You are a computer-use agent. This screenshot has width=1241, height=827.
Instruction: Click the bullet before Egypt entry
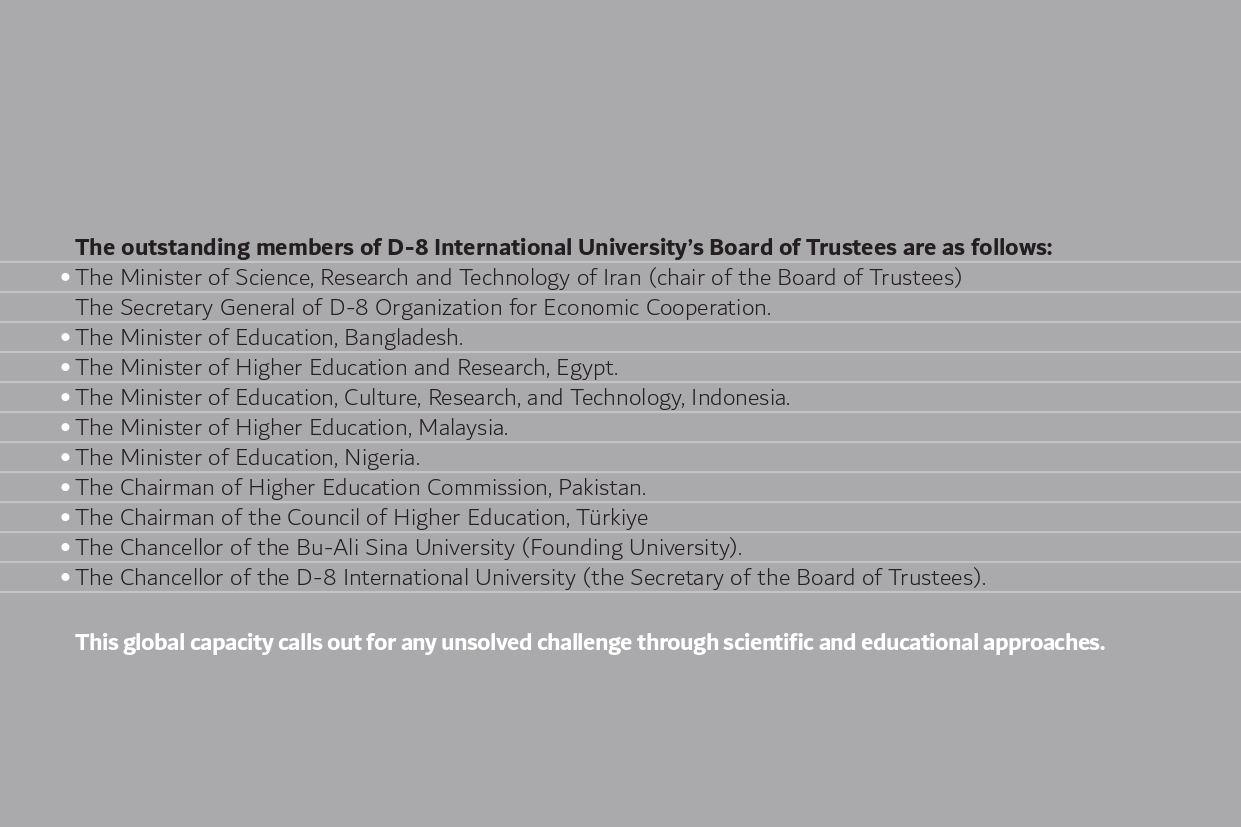click(65, 367)
